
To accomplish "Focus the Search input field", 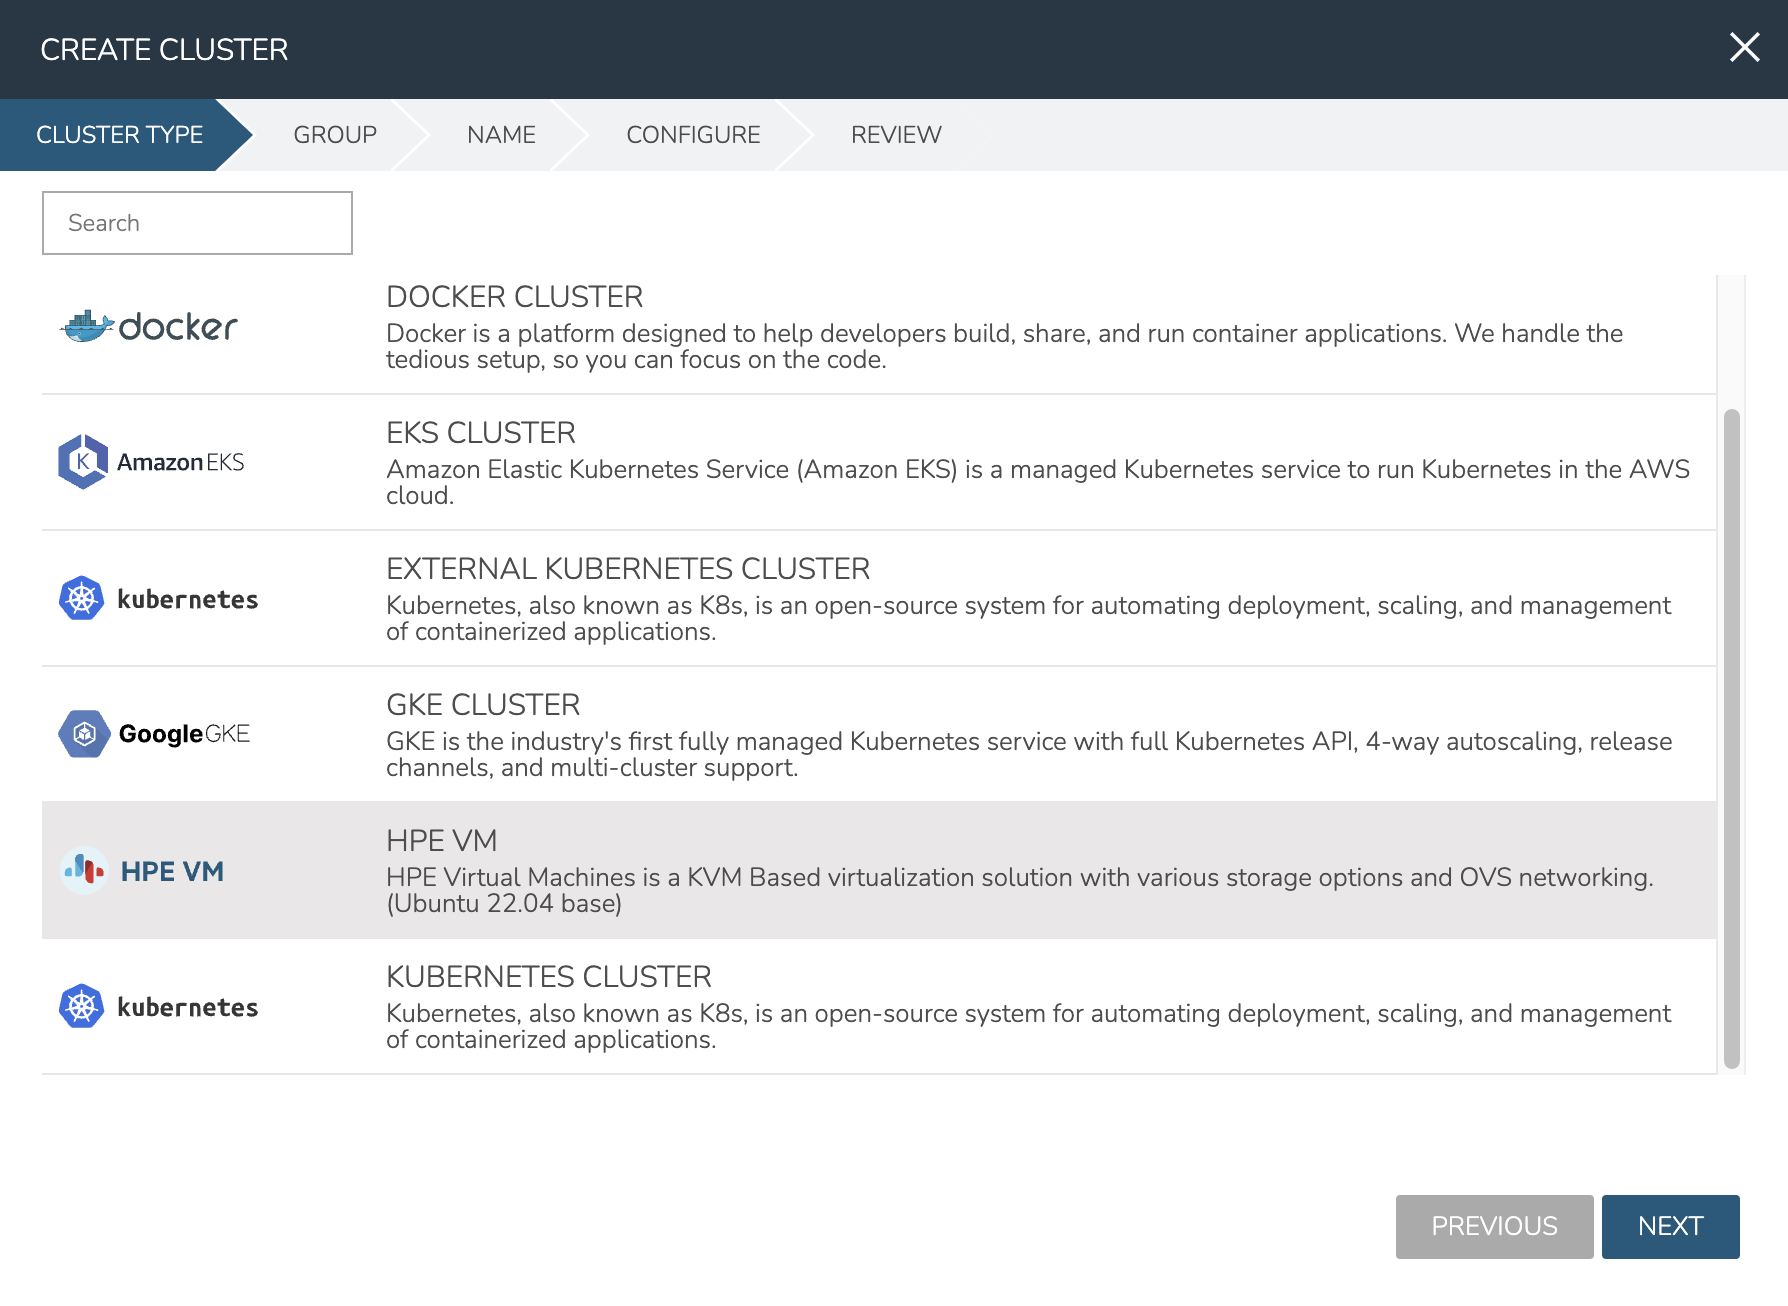I will pos(197,223).
